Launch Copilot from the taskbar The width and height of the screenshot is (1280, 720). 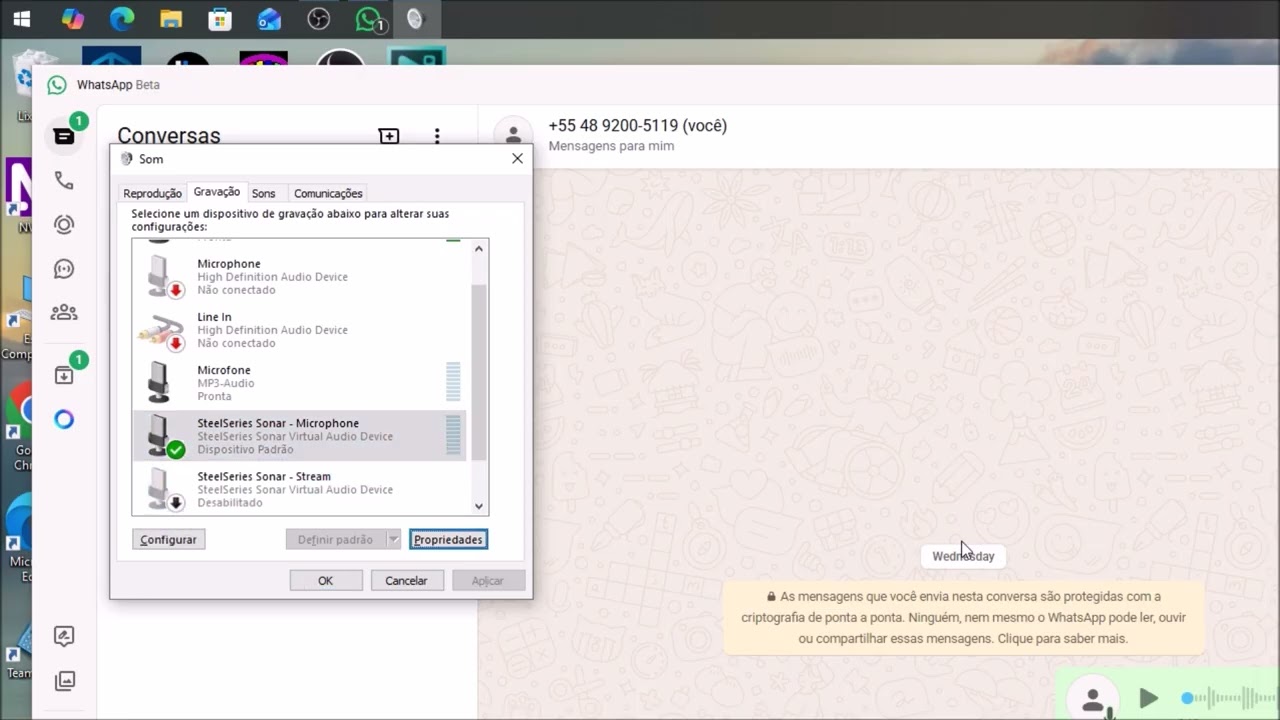click(73, 19)
